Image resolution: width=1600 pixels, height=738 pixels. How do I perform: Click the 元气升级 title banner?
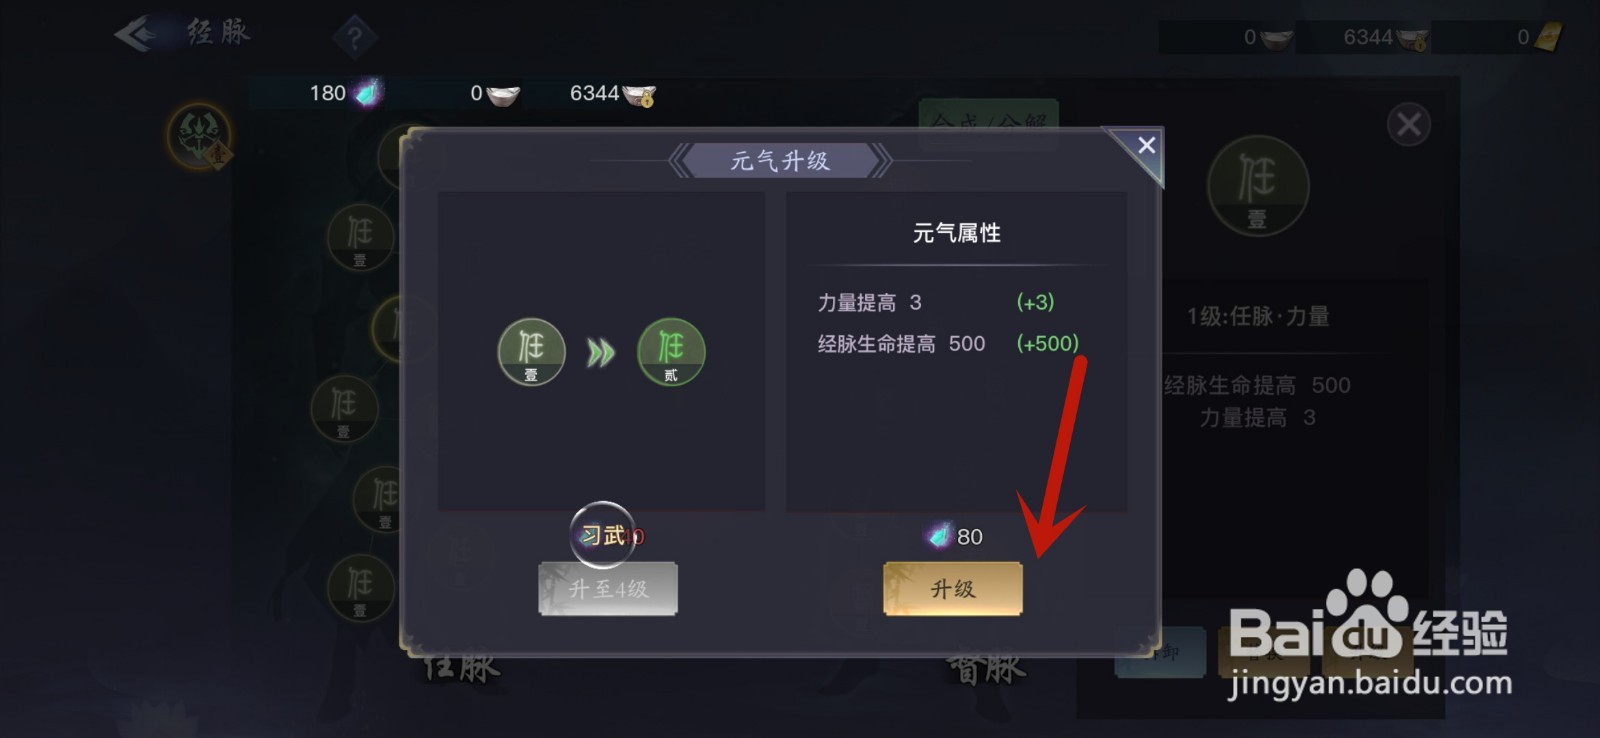[x=780, y=160]
